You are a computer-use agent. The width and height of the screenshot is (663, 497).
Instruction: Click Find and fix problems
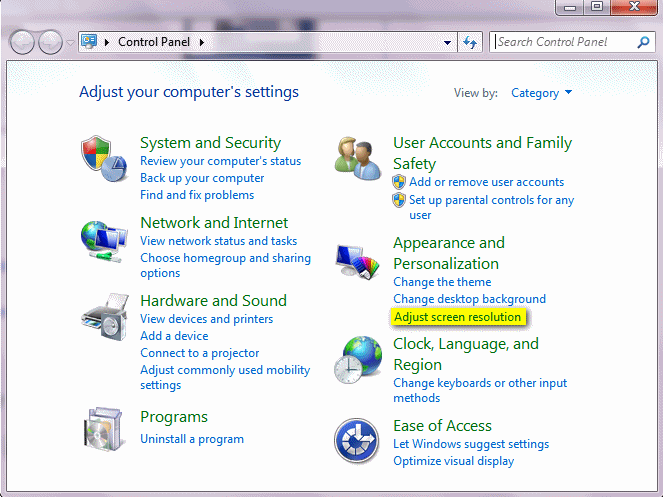point(197,195)
